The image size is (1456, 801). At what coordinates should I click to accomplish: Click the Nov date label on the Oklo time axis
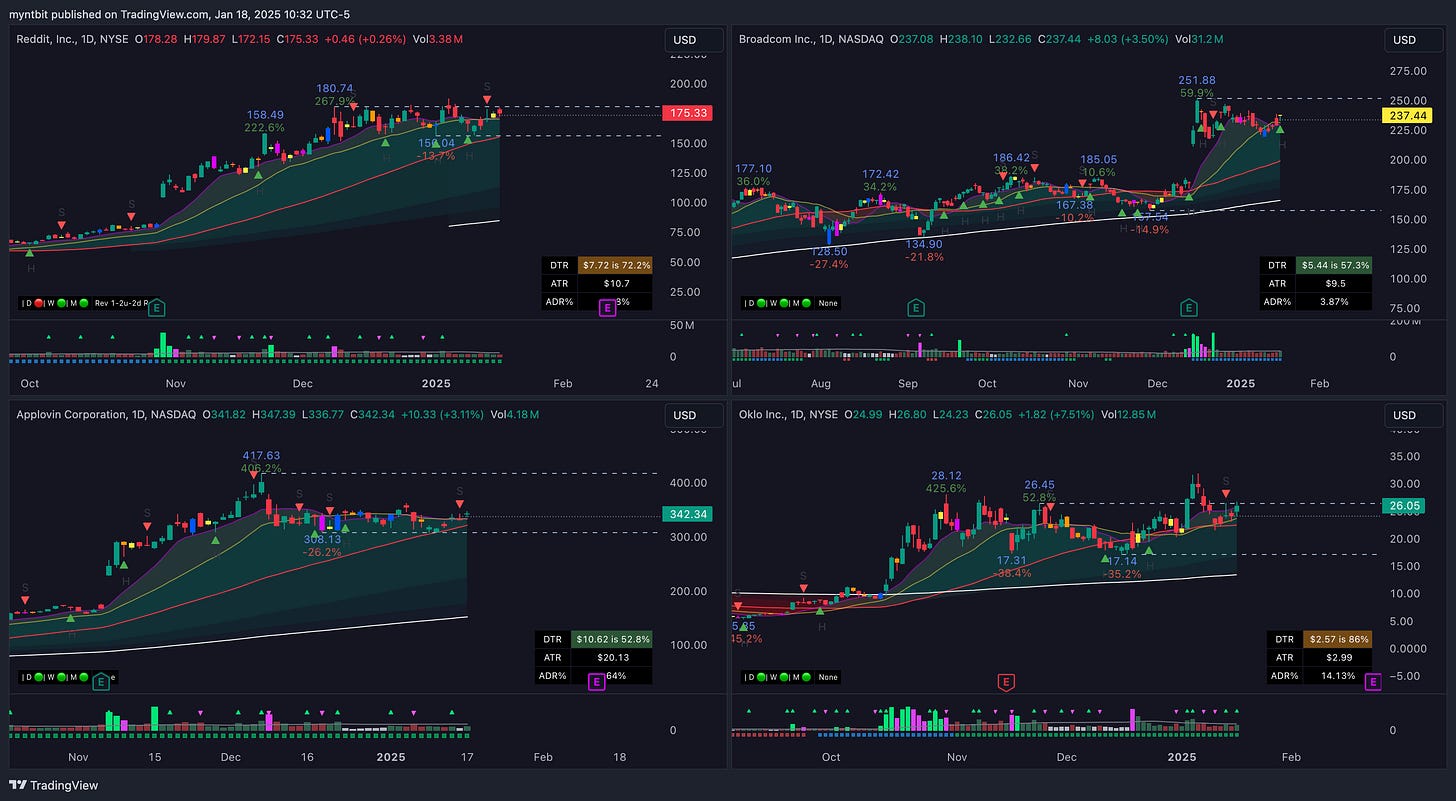coord(956,758)
